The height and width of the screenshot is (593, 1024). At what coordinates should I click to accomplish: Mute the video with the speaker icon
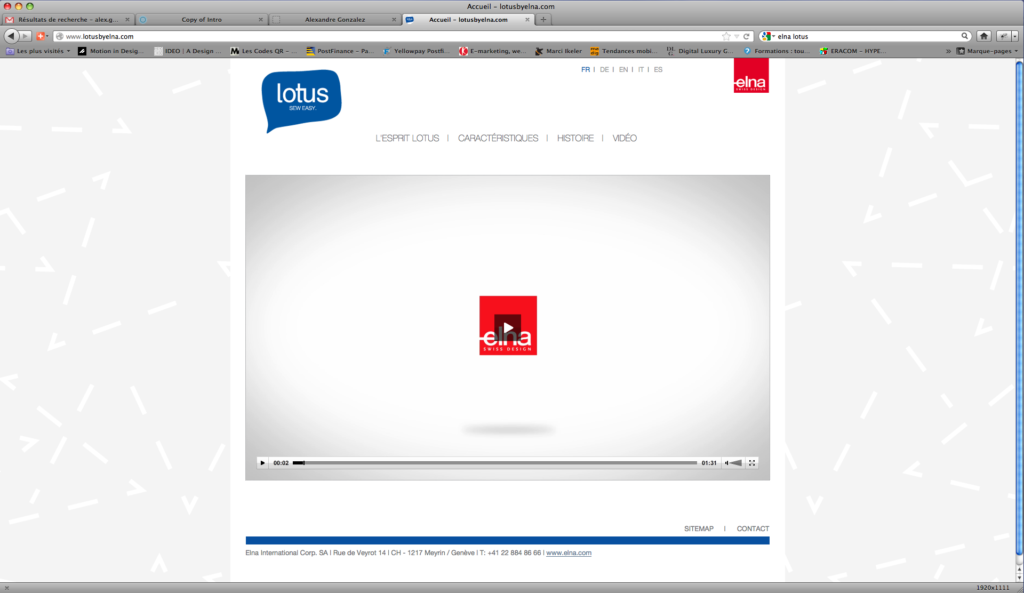coord(733,463)
